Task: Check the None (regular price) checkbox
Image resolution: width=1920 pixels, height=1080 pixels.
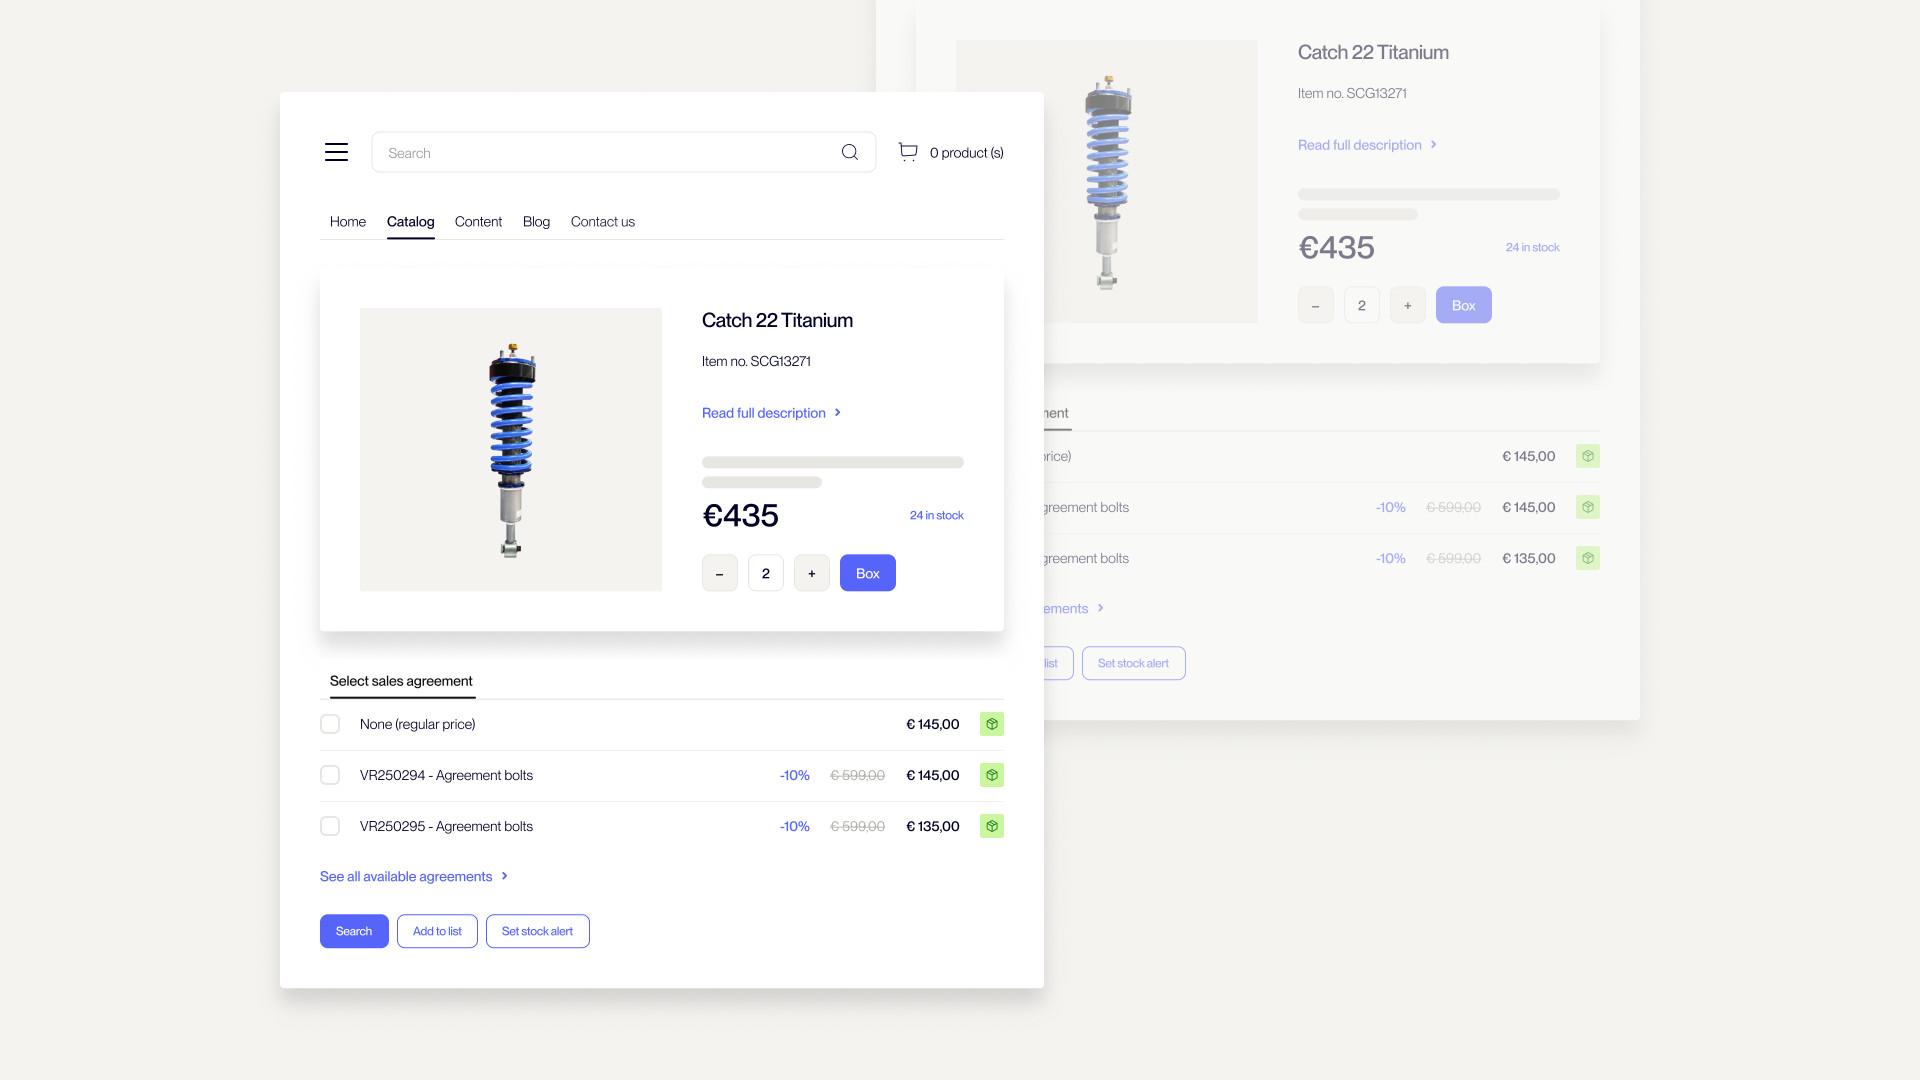Action: pos(330,724)
